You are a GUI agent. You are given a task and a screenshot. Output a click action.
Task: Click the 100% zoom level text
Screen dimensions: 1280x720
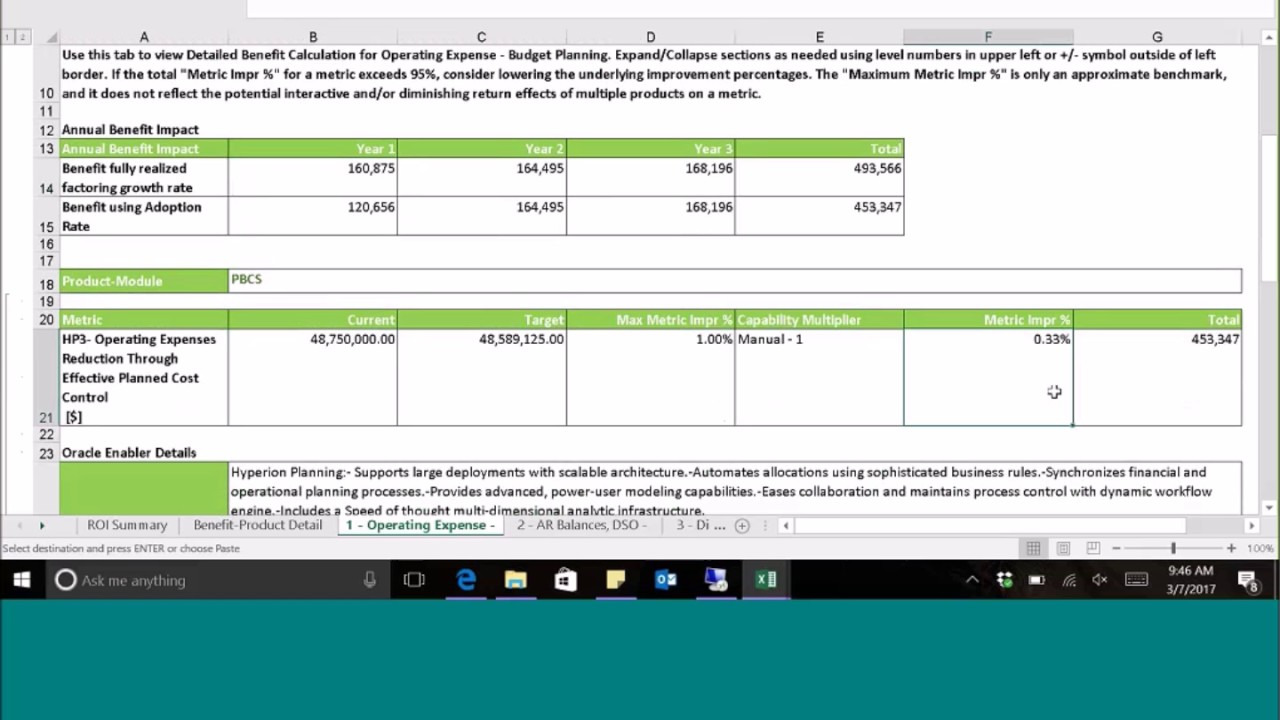pos(1260,548)
